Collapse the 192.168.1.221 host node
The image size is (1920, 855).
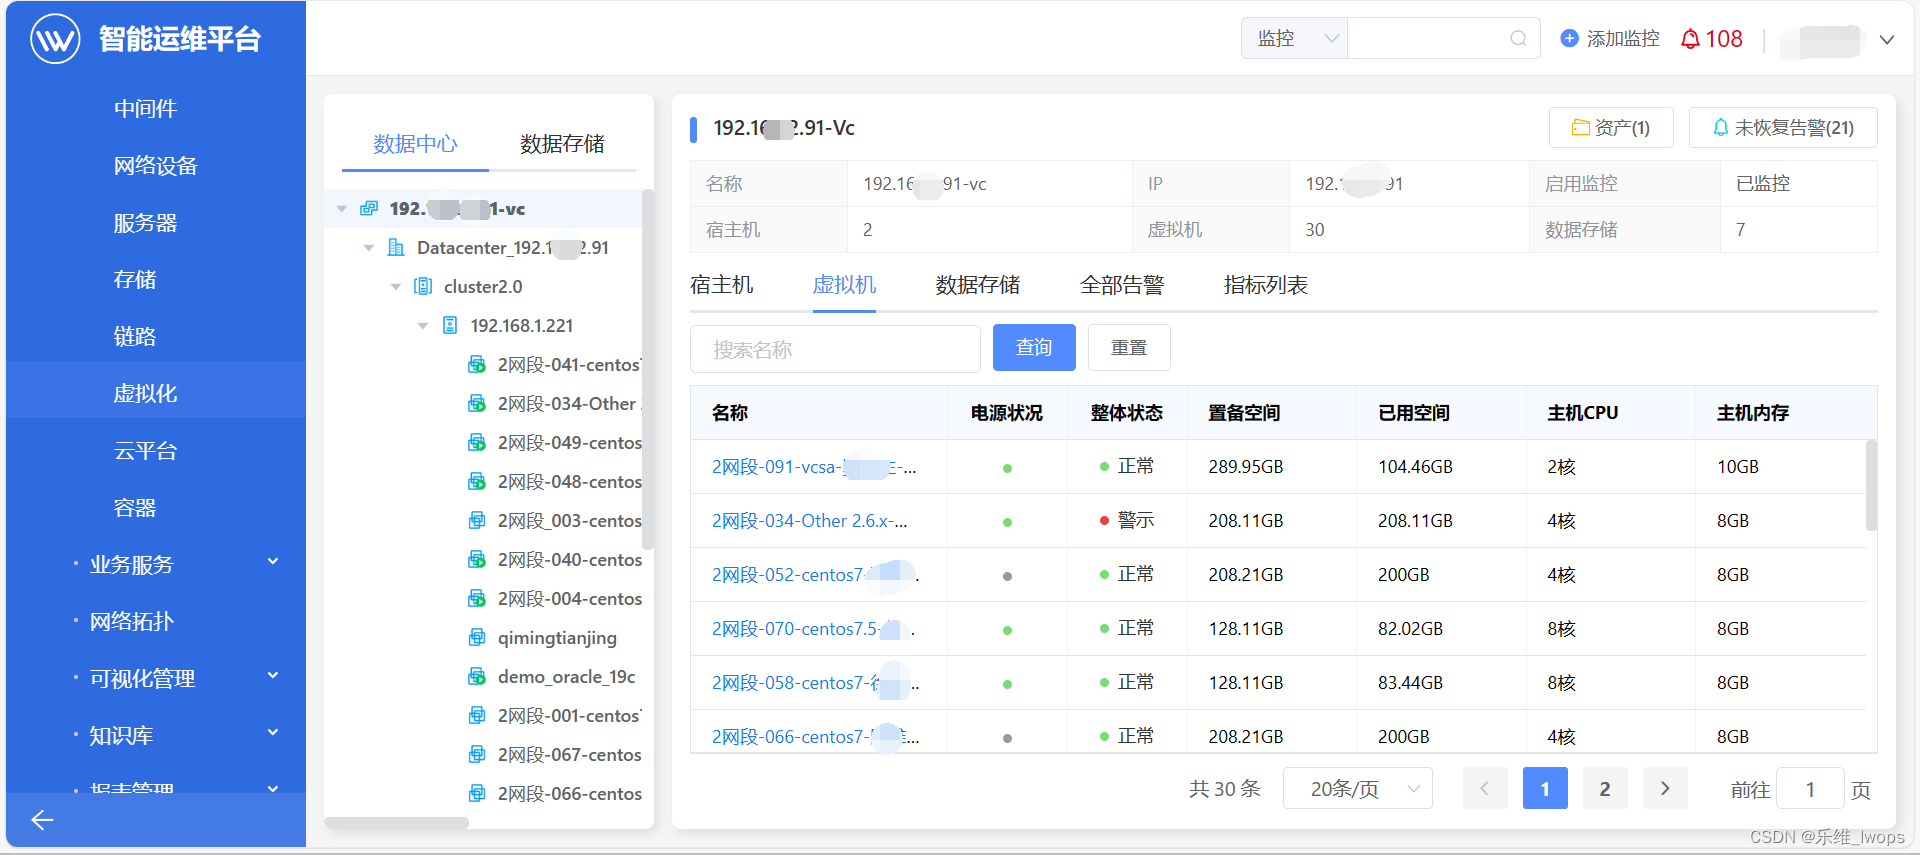click(423, 326)
